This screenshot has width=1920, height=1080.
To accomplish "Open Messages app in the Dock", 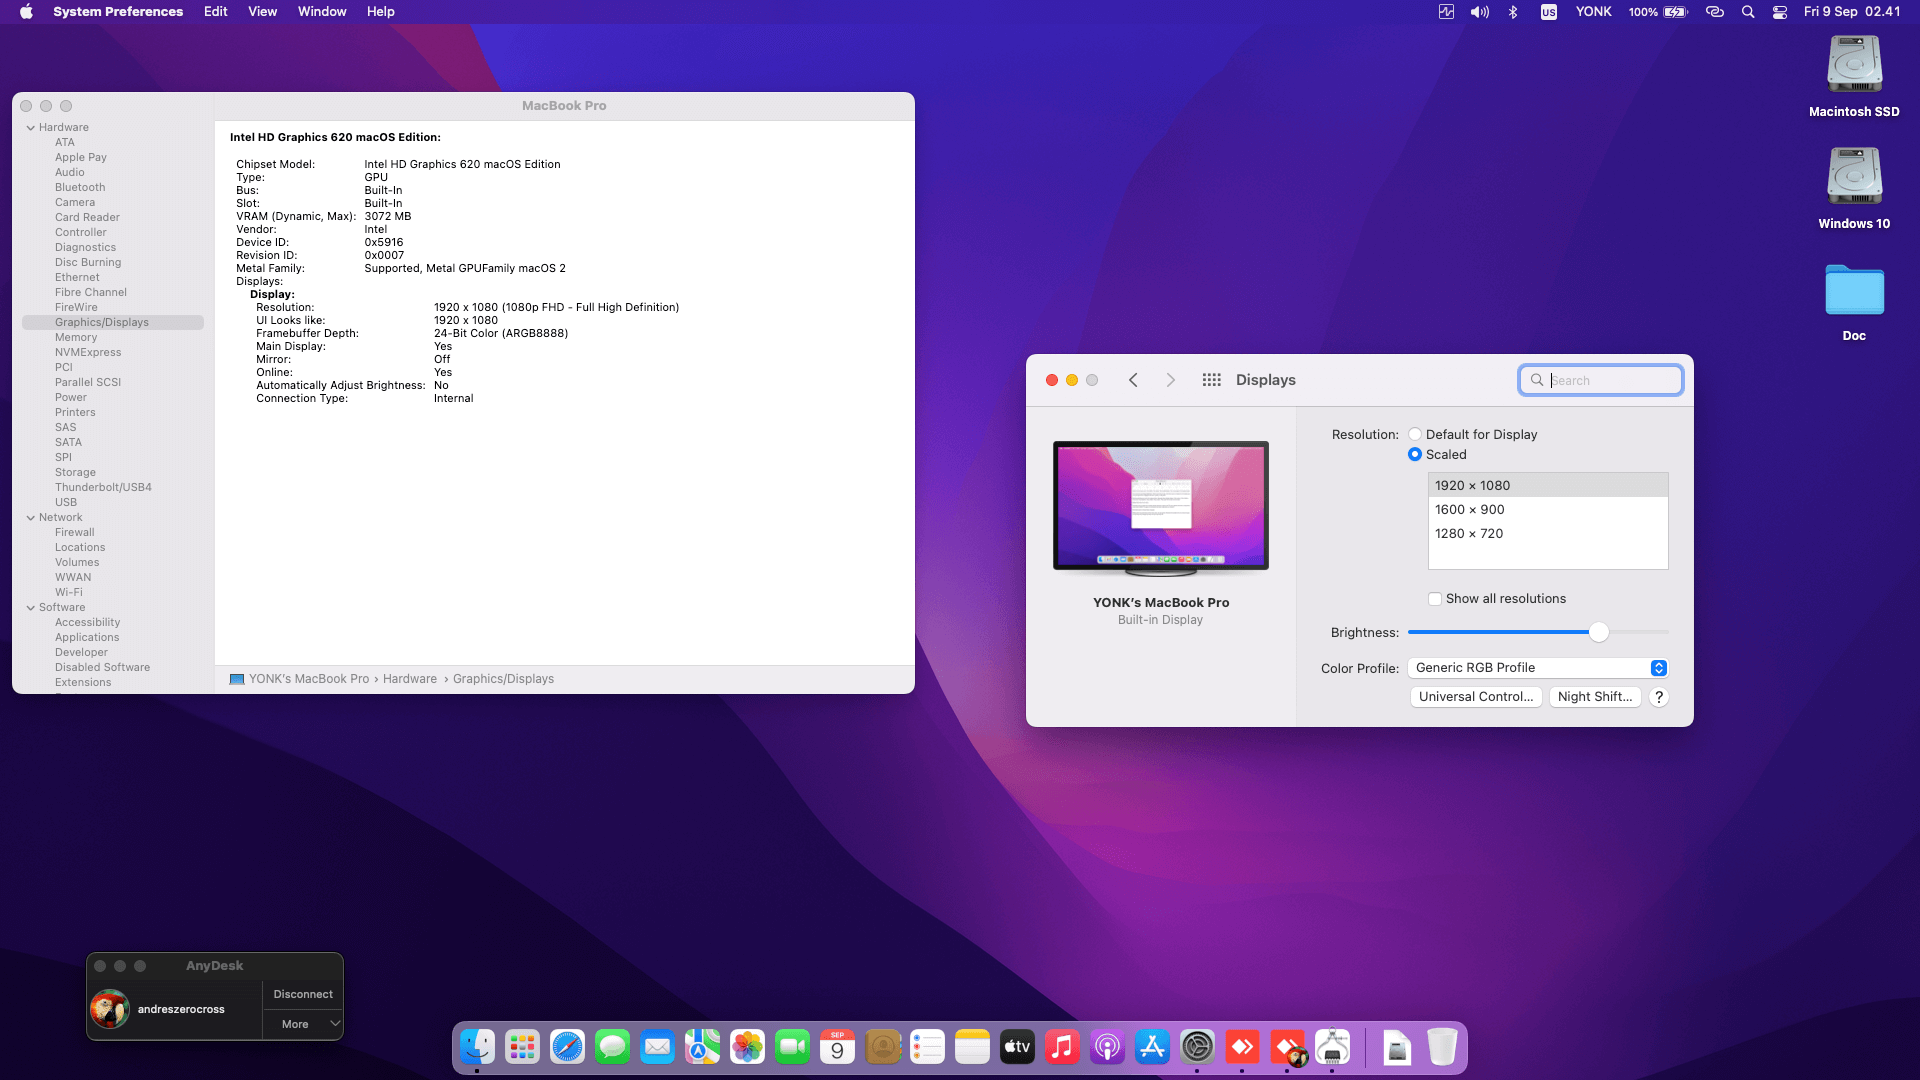I will (612, 1047).
